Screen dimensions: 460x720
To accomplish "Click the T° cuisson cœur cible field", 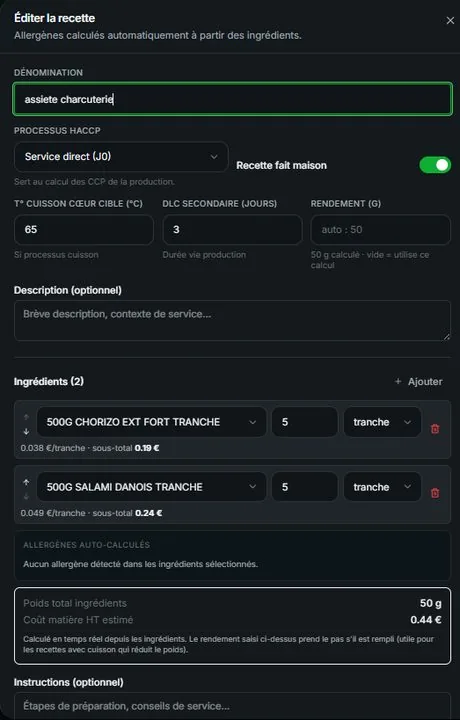I will click(x=84, y=230).
